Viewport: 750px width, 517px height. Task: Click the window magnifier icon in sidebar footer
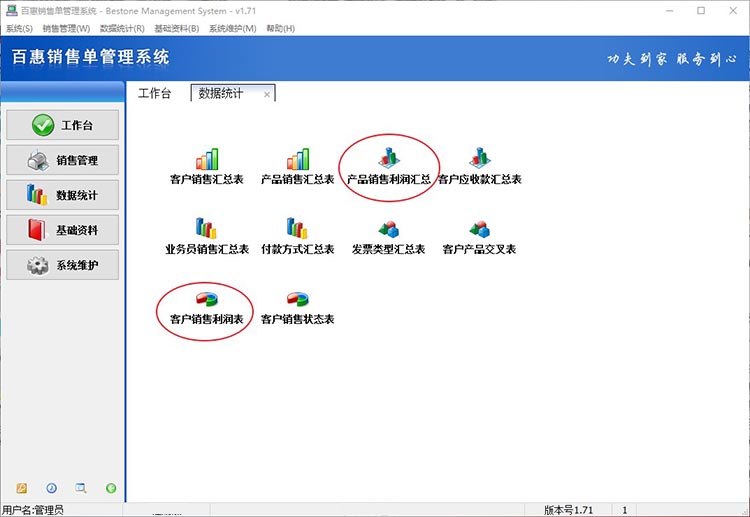[81, 488]
